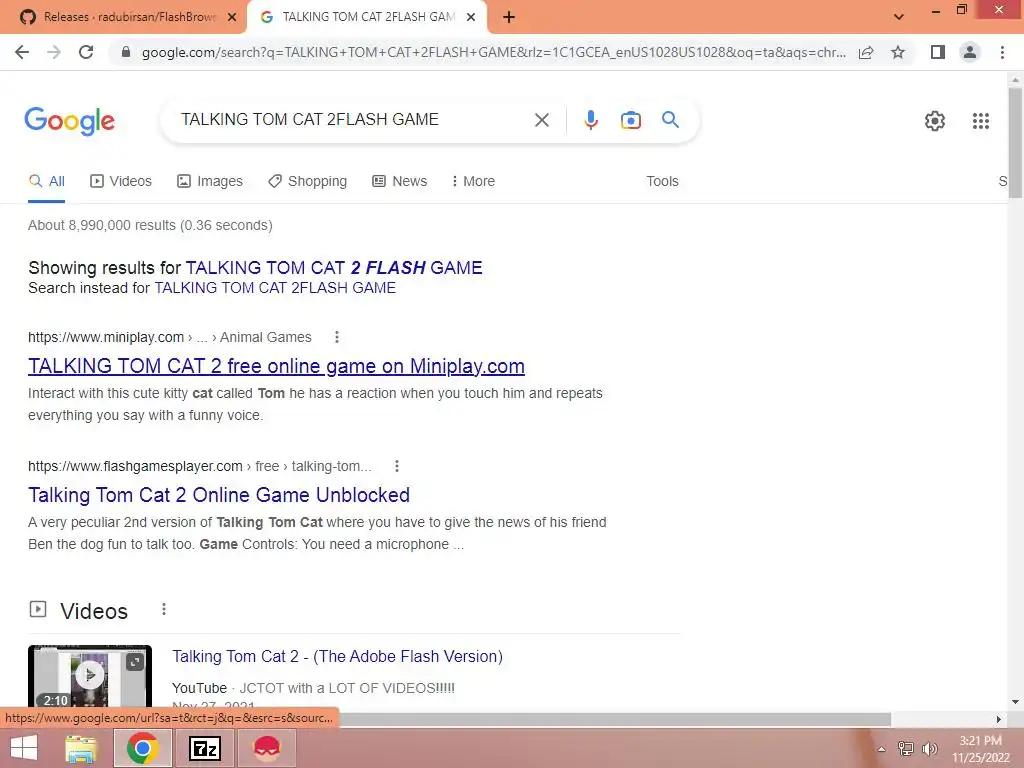Select the All results tab
Image resolution: width=1024 pixels, height=768 pixels.
(x=46, y=182)
